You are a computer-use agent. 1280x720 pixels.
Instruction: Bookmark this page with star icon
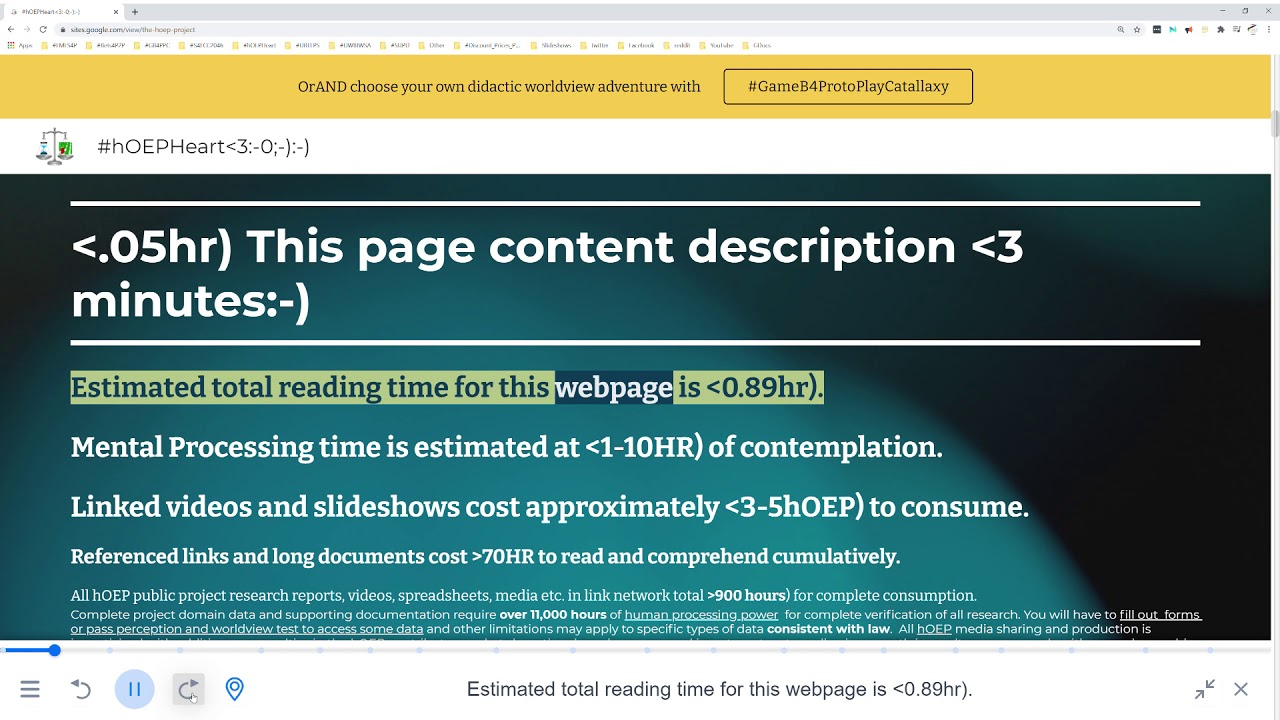(1137, 30)
